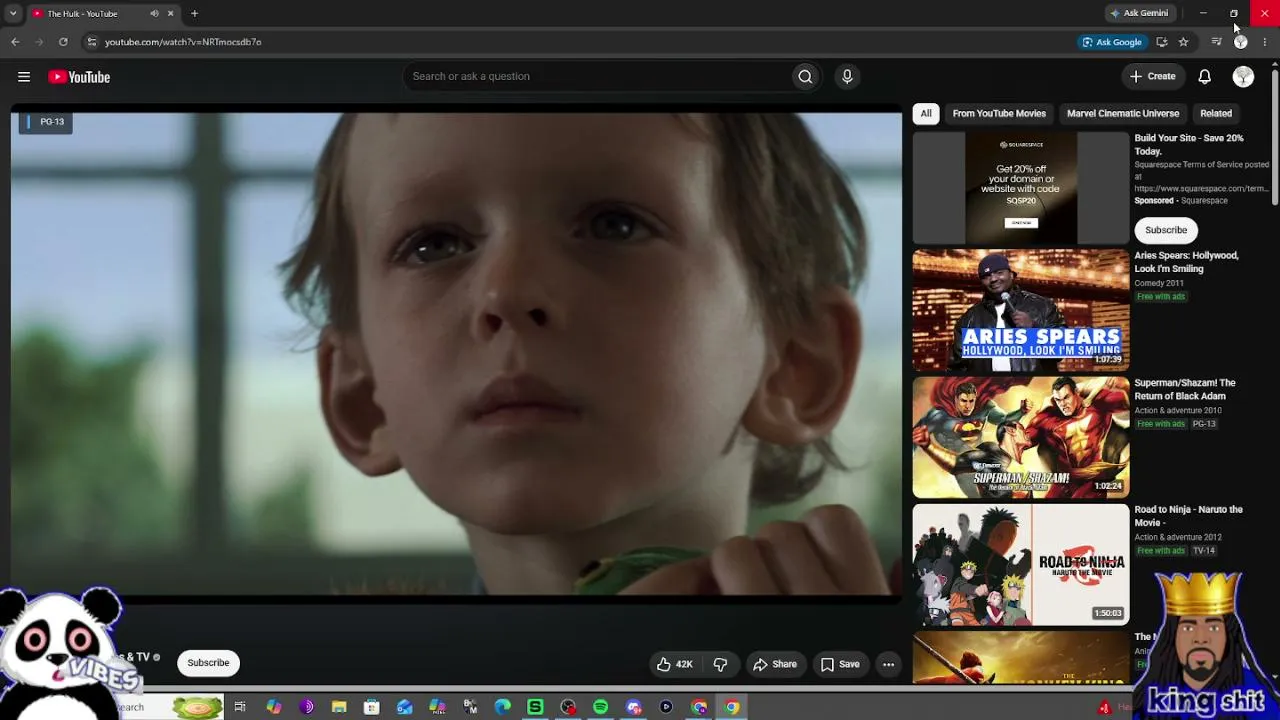1280x720 pixels.
Task: Open YouTube notifications bell
Action: coord(1205,77)
